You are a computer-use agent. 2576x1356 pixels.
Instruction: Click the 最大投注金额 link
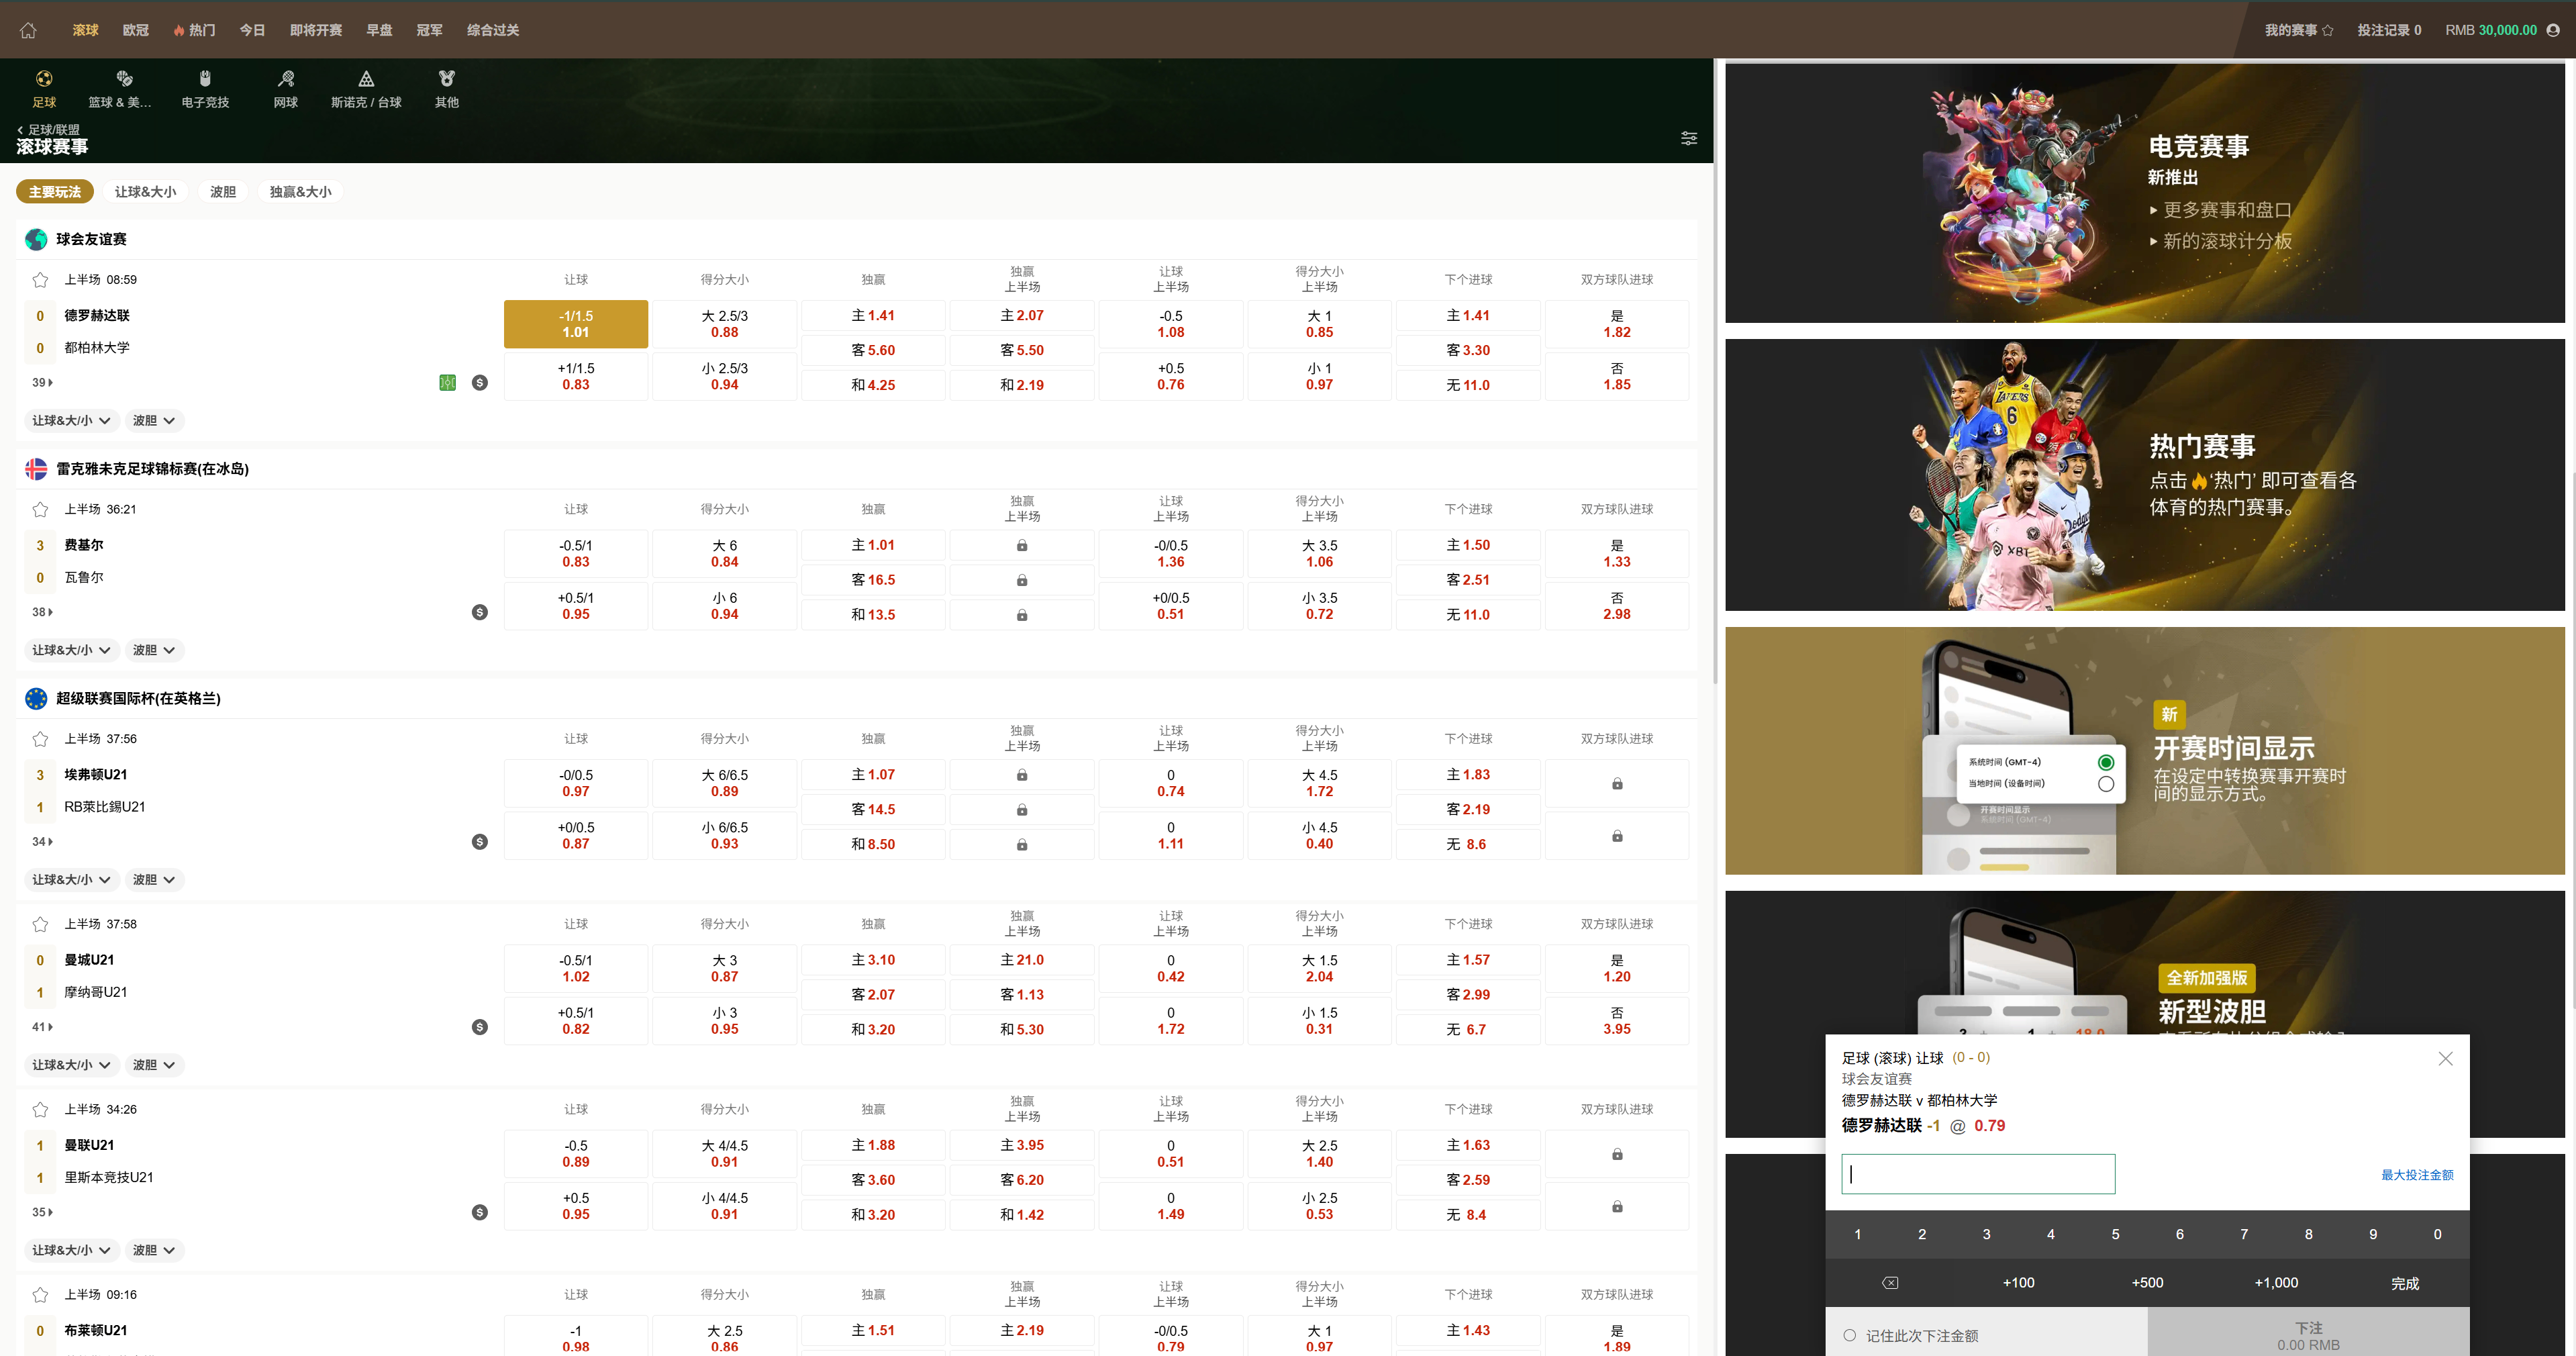click(2416, 1175)
